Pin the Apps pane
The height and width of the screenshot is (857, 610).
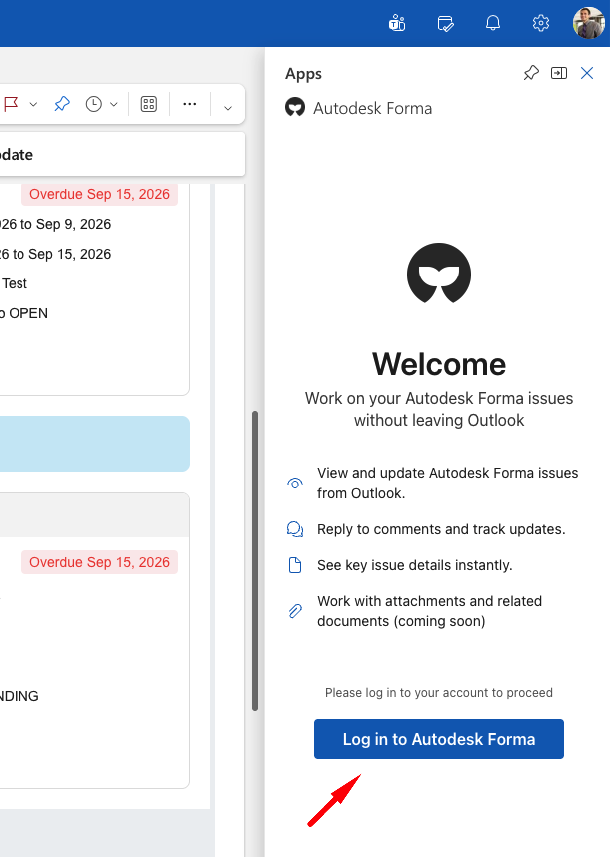click(531, 73)
